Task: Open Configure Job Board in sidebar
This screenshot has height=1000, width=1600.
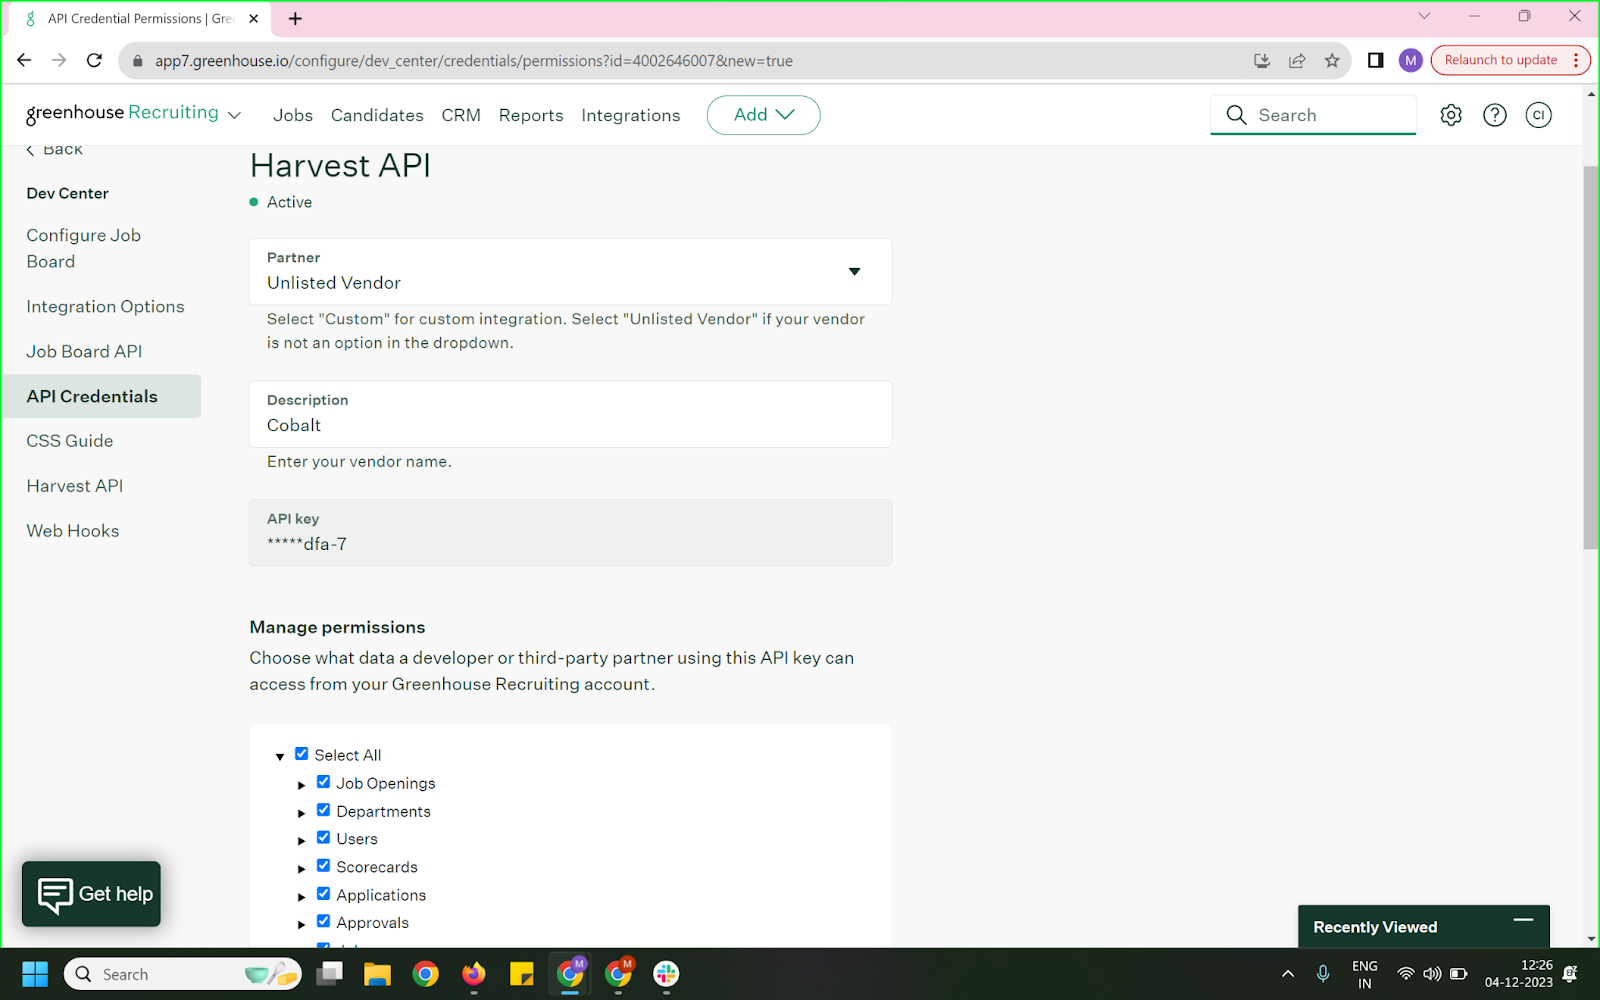Action: pyautogui.click(x=84, y=248)
